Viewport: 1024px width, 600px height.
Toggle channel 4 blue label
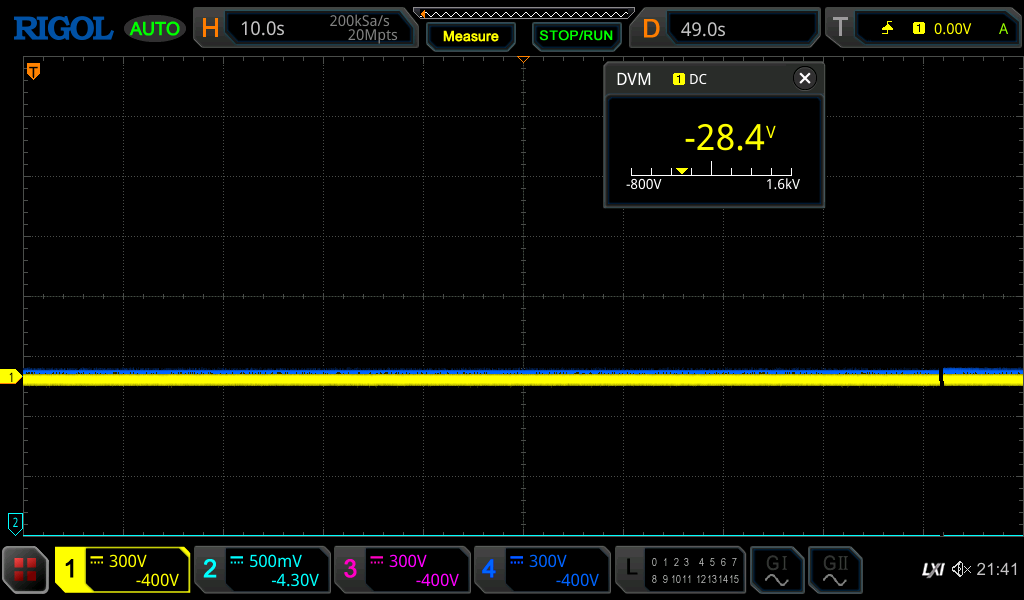(541, 570)
